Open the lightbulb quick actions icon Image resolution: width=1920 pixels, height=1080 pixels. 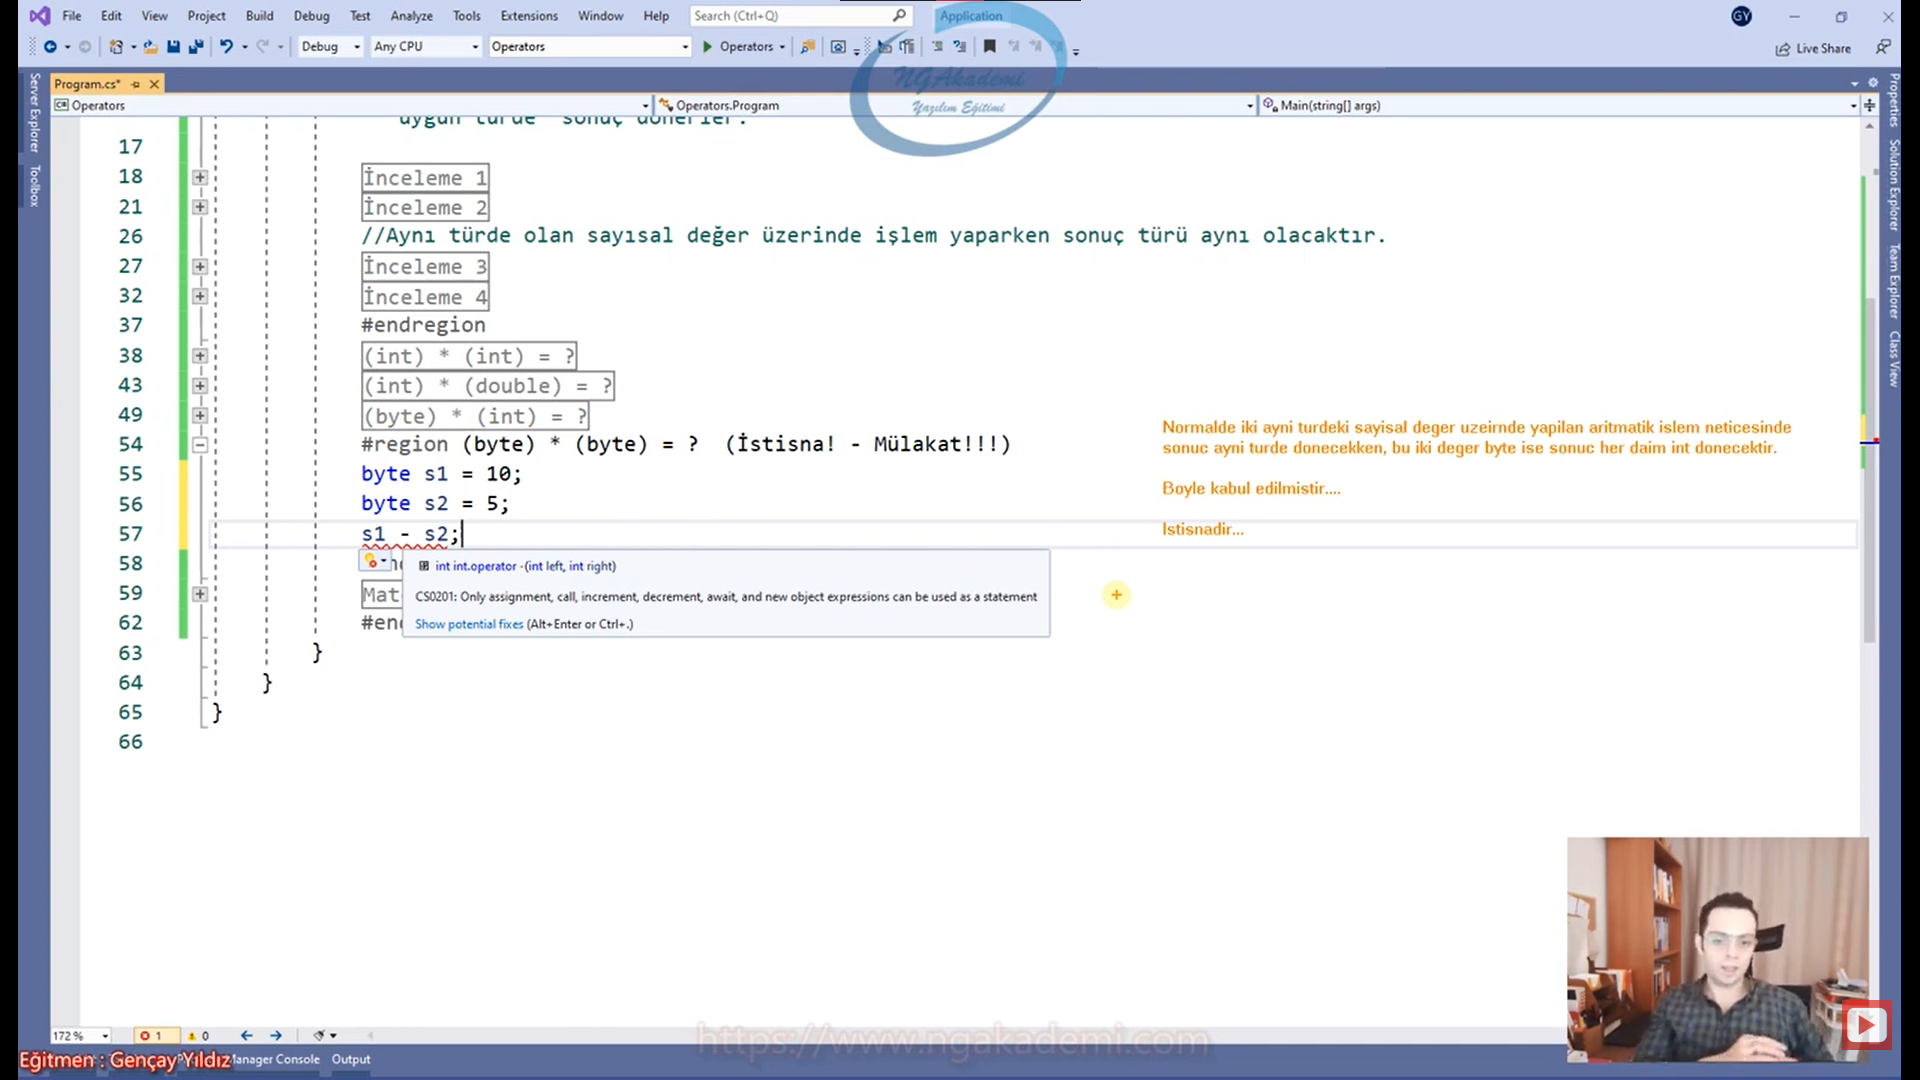(x=372, y=562)
